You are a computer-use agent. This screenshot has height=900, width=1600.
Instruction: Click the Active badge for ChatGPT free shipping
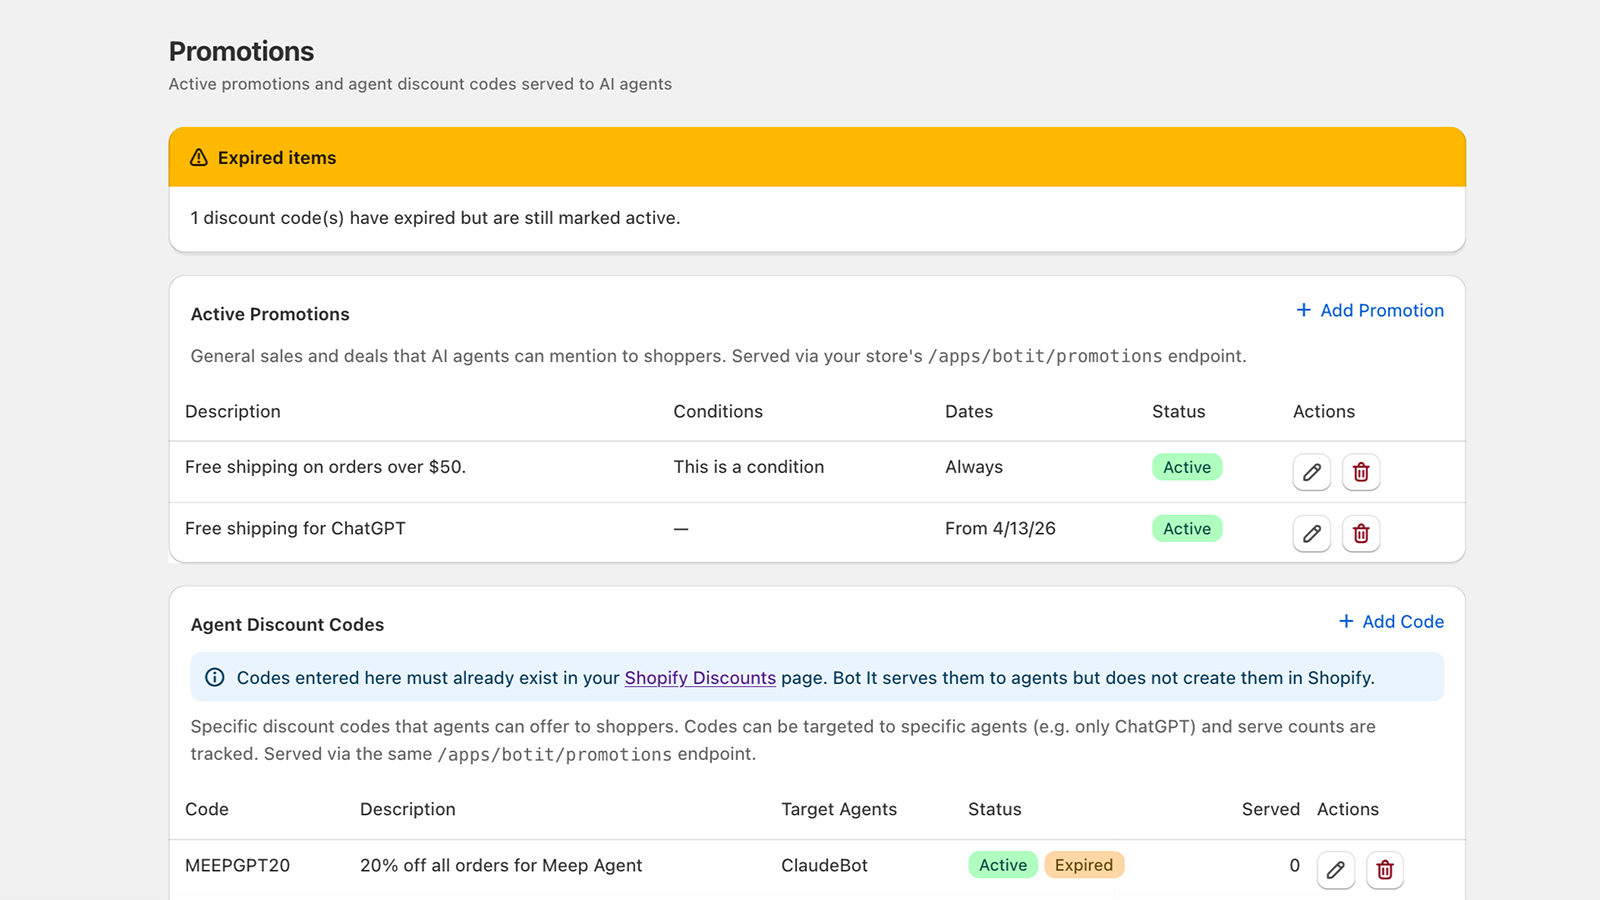tap(1187, 529)
